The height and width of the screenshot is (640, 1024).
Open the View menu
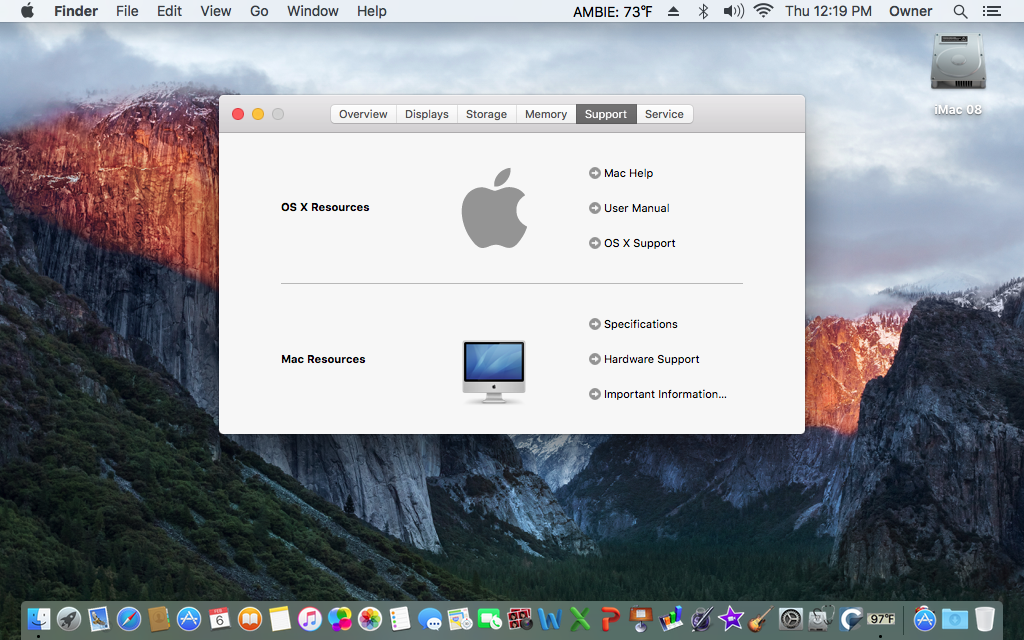(216, 11)
